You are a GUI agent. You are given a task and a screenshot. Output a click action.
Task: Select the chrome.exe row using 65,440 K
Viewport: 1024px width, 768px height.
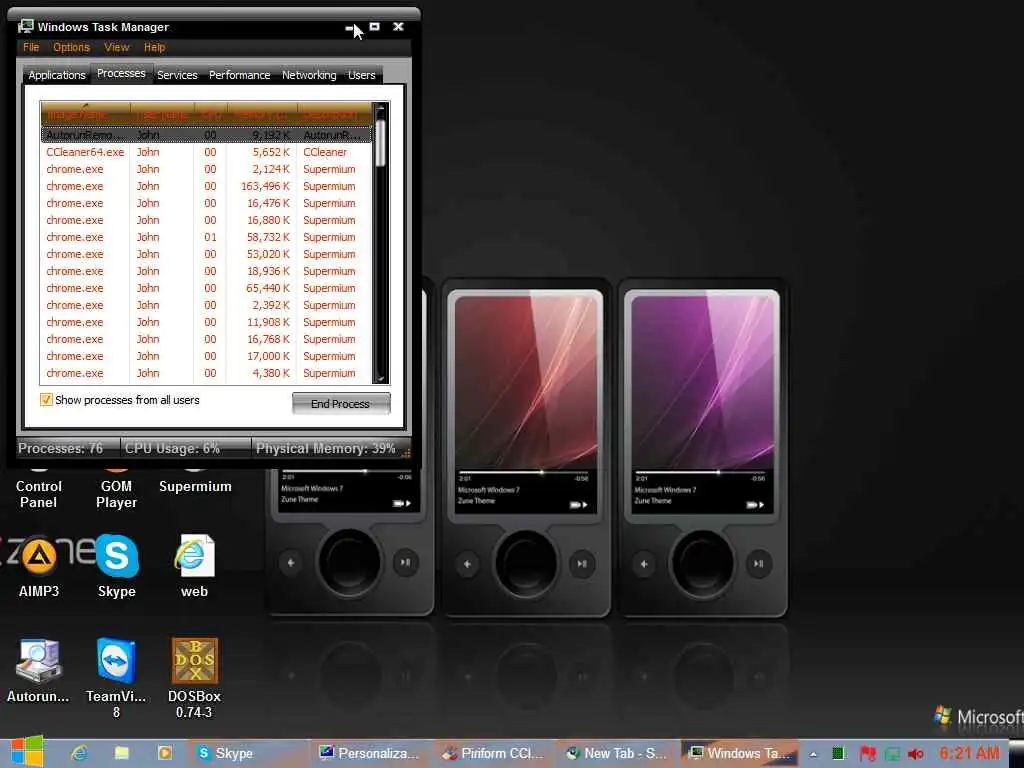coord(206,288)
